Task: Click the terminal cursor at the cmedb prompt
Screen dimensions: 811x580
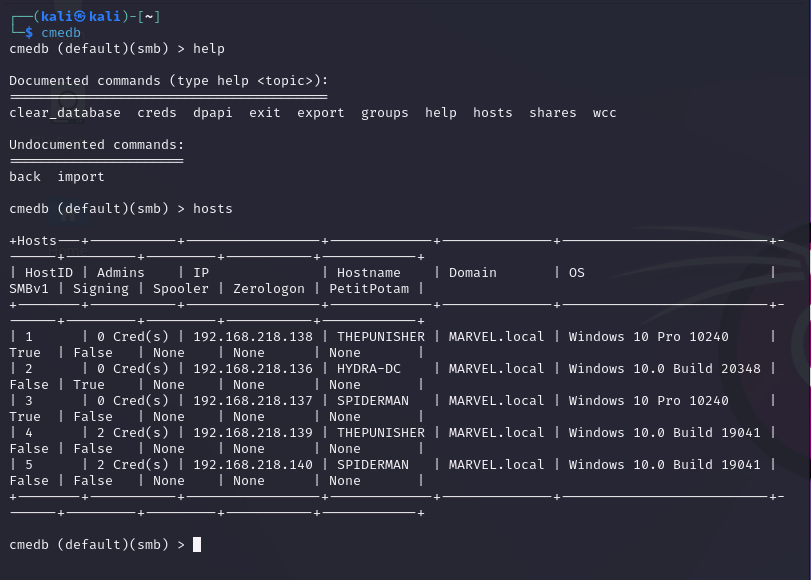Action: 197,544
